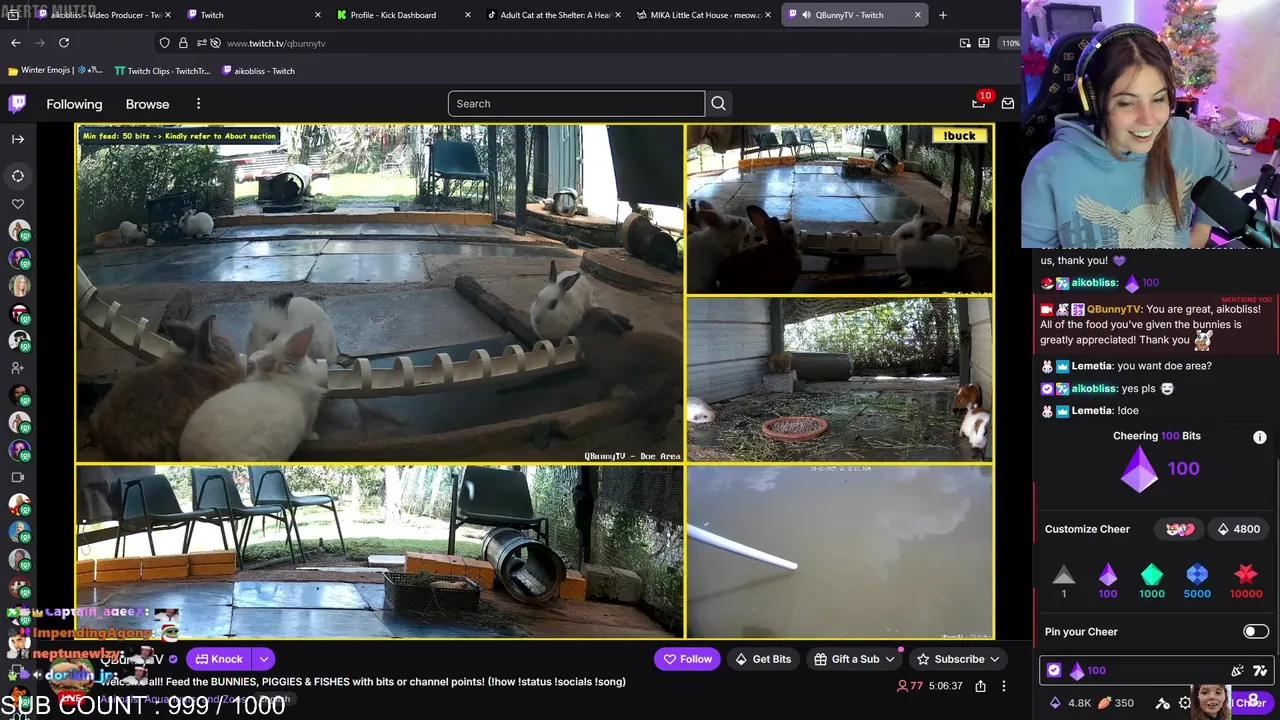Click the browser reload button
1280x720 pixels.
coord(64,43)
